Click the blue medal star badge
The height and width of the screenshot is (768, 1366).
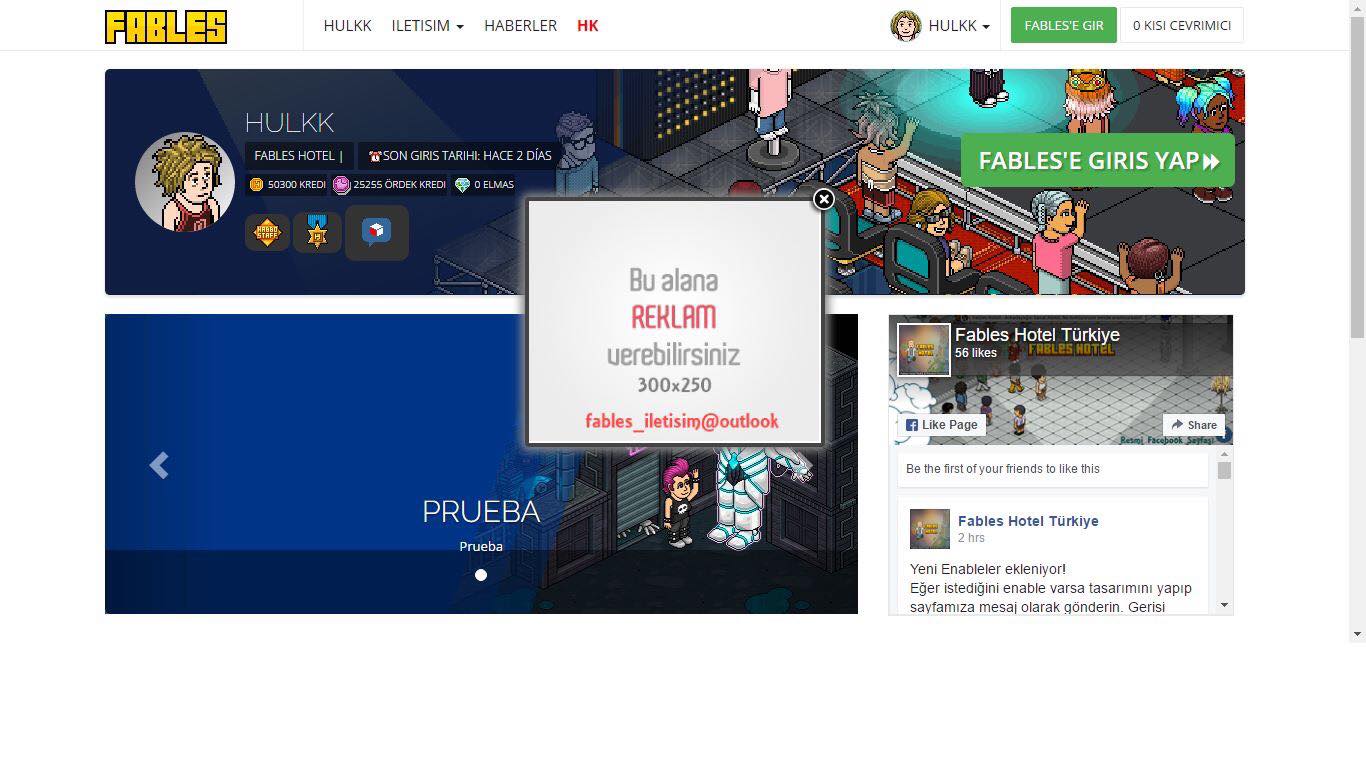coord(317,232)
